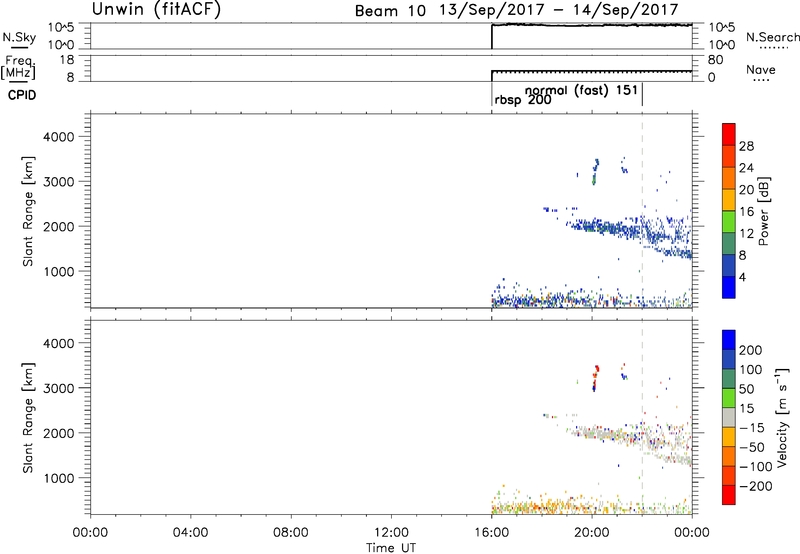Click the 100 label on Velocity colorbar
Screen dimensions: 800x554
(x=751, y=370)
